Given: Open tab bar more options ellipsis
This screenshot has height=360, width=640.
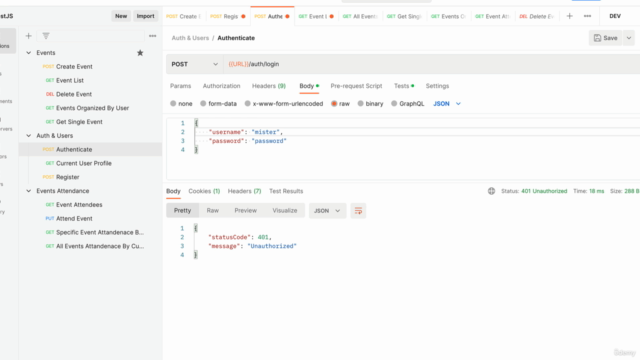Looking at the screenshot, I should click(587, 16).
